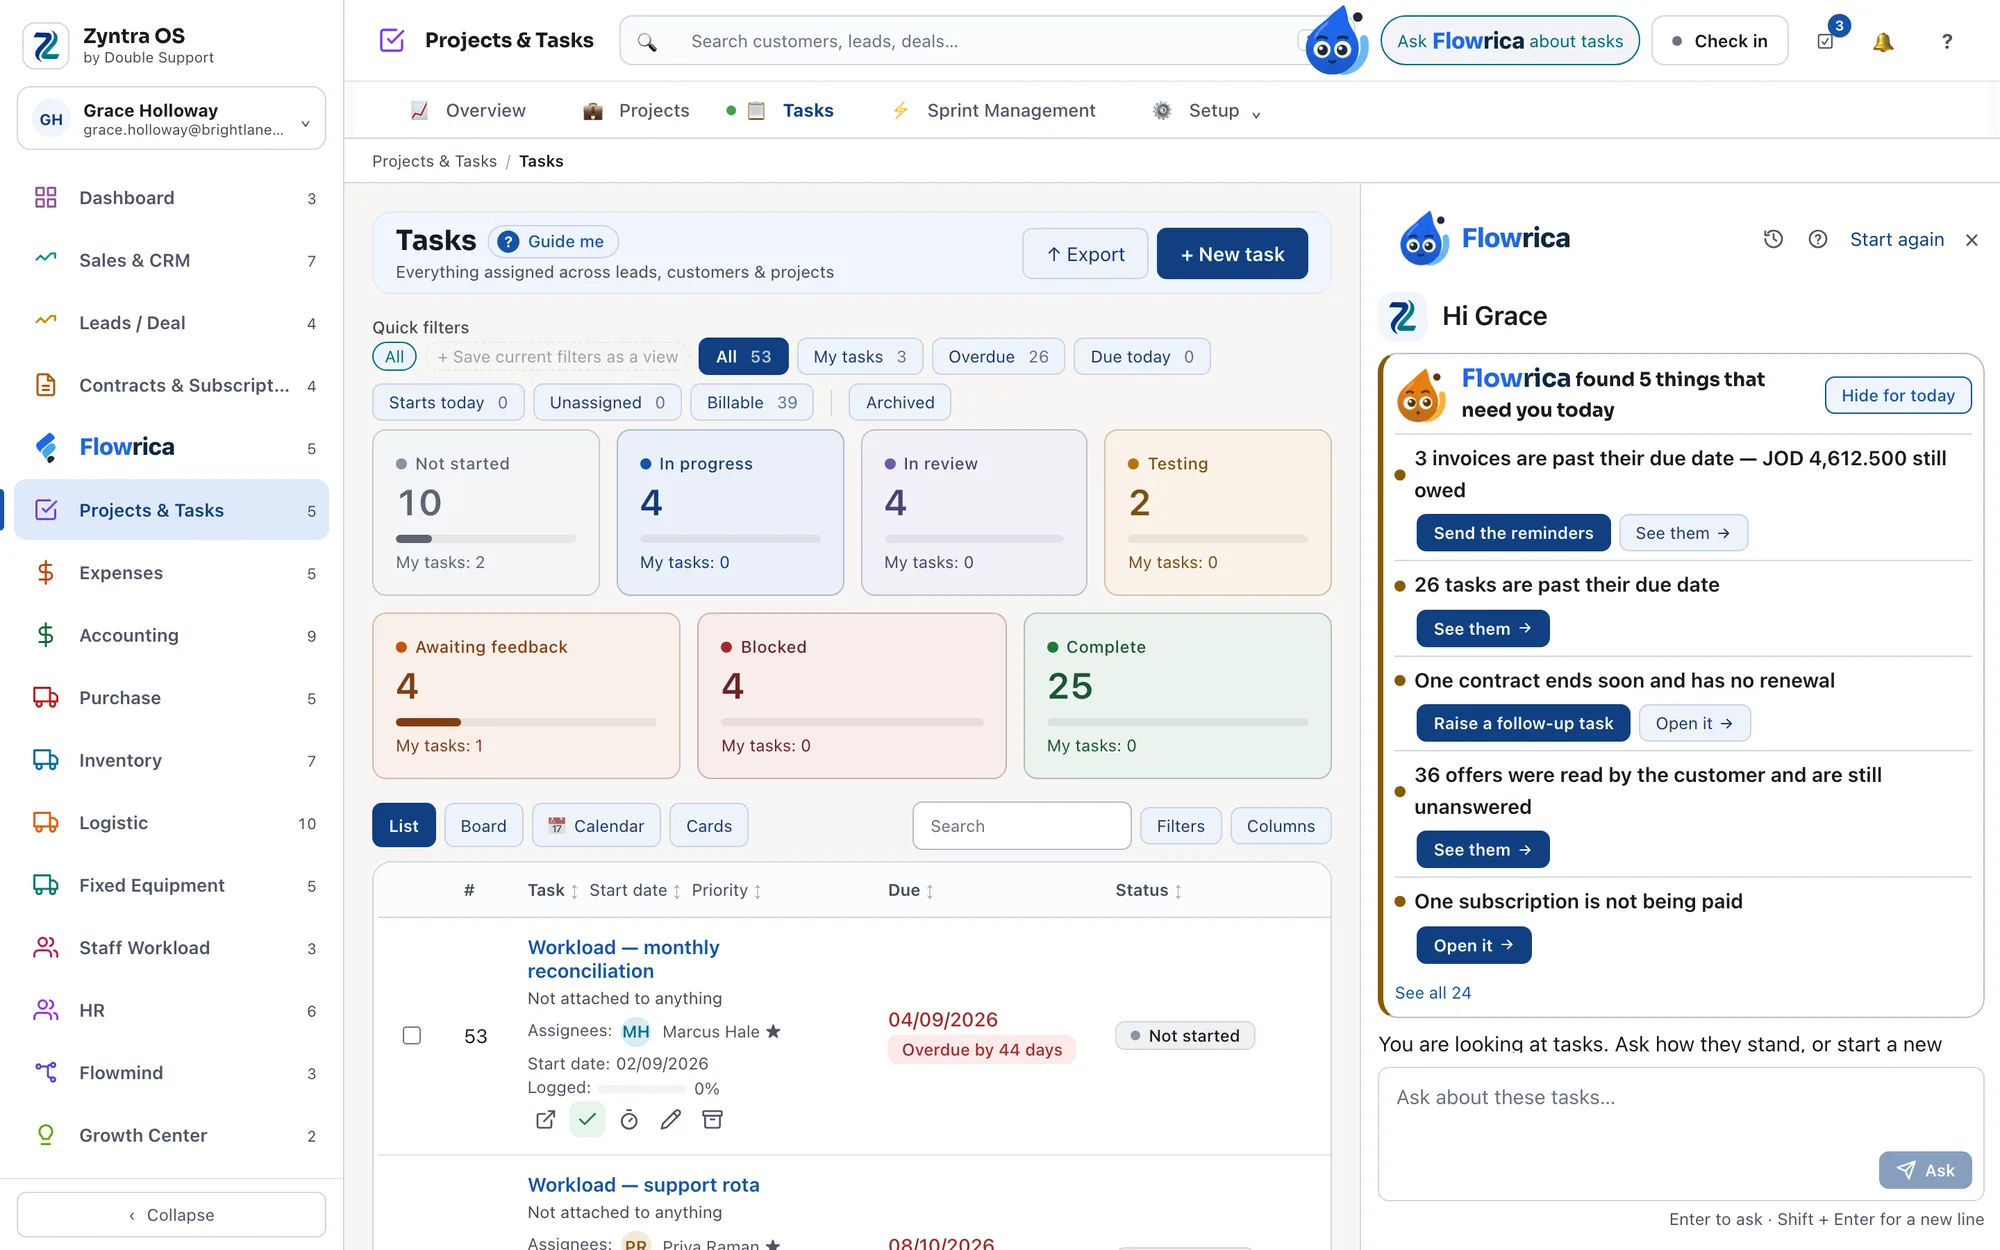Open Flowmind in the sidebar

coord(172,1073)
